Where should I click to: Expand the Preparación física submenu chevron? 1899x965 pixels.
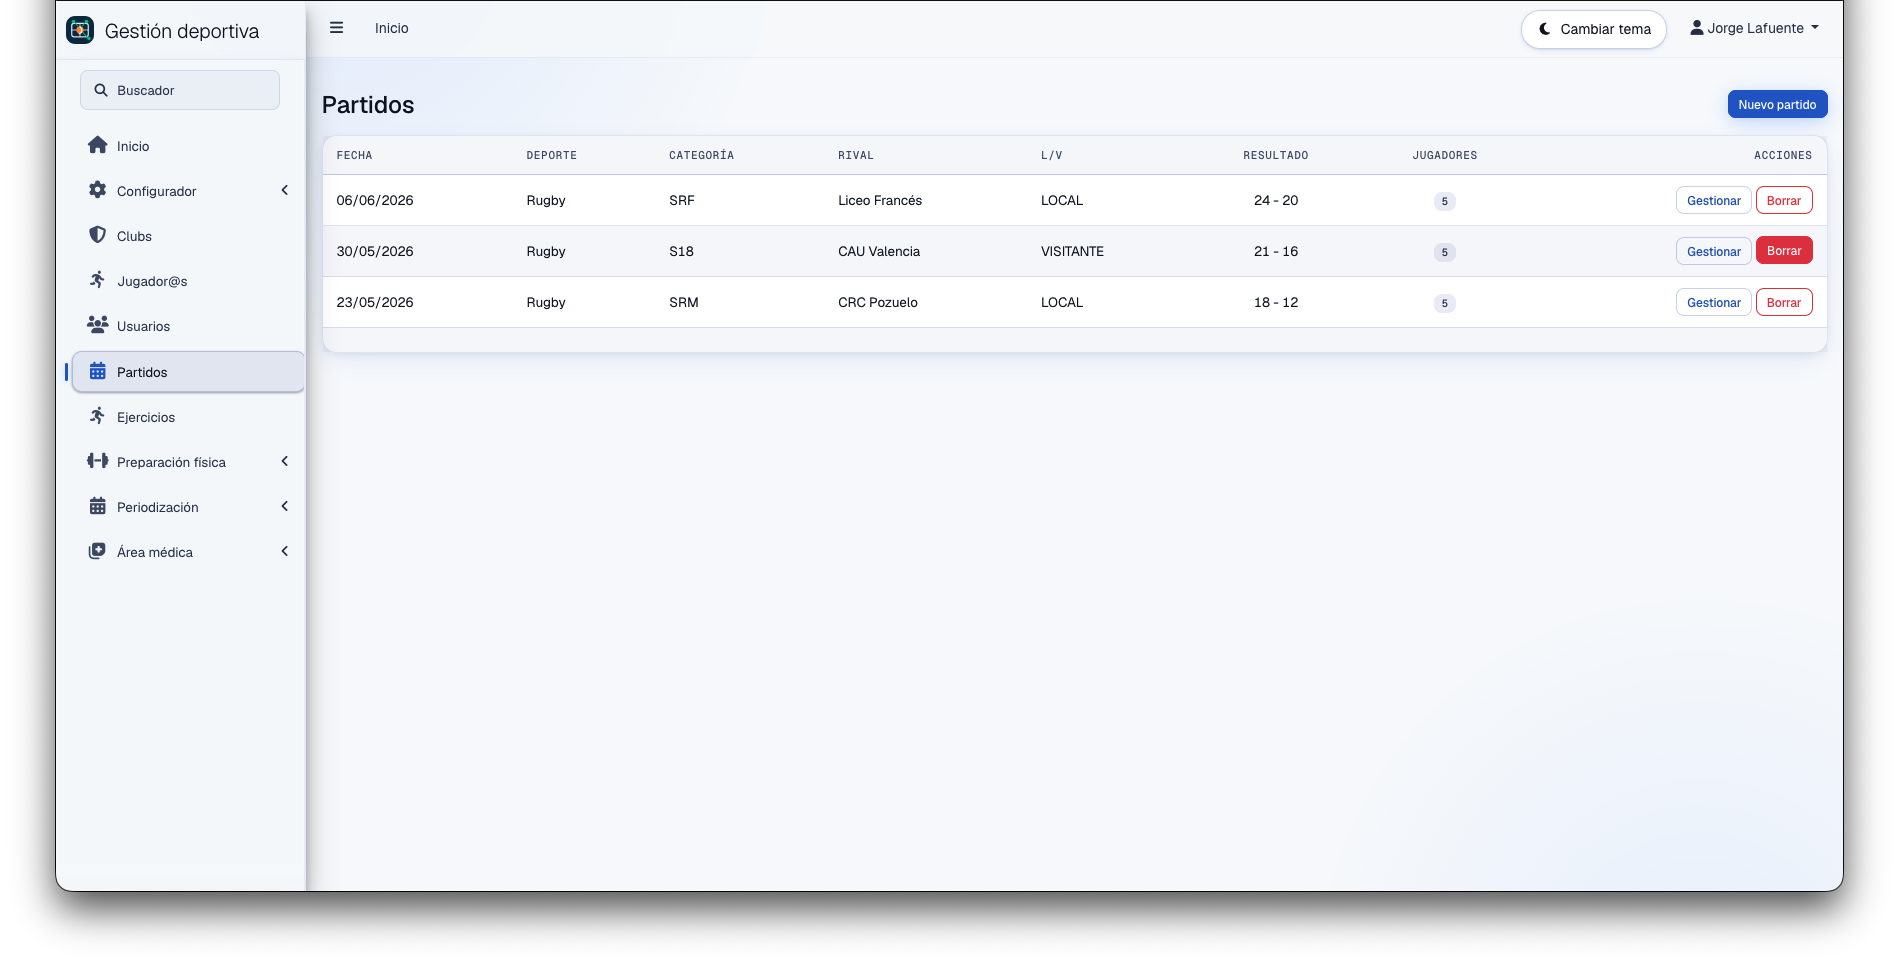pos(285,461)
